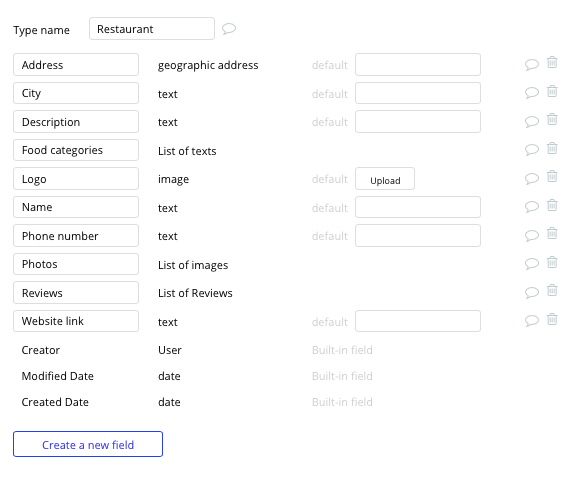Click the Address field name box
This screenshot has height=482, width=581.
click(x=76, y=65)
